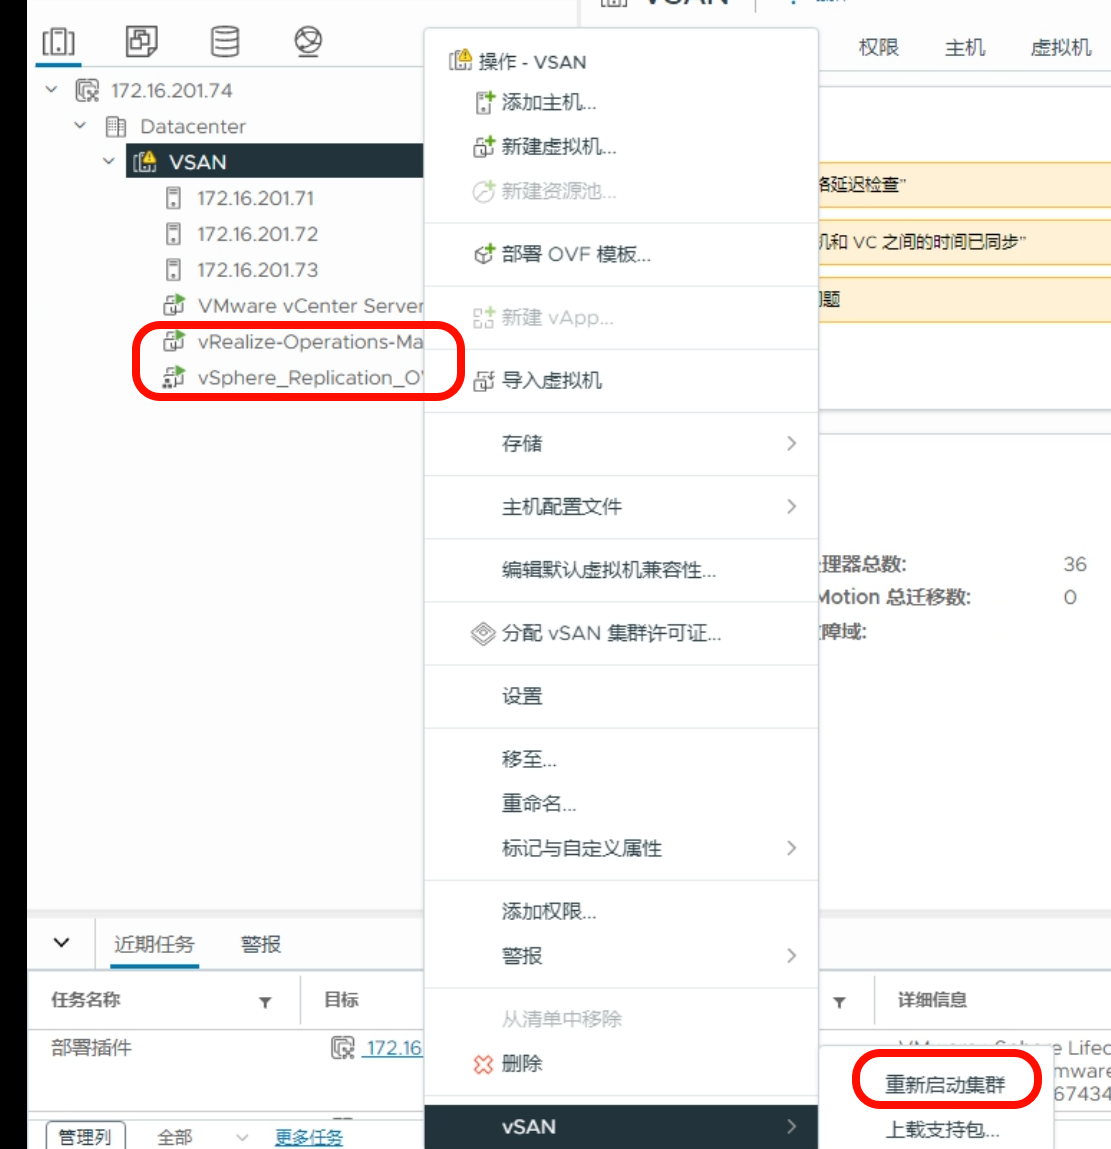The height and width of the screenshot is (1149, 1111).
Task: Select VMware vCenter Server in the tree
Action: pyautogui.click(x=310, y=305)
